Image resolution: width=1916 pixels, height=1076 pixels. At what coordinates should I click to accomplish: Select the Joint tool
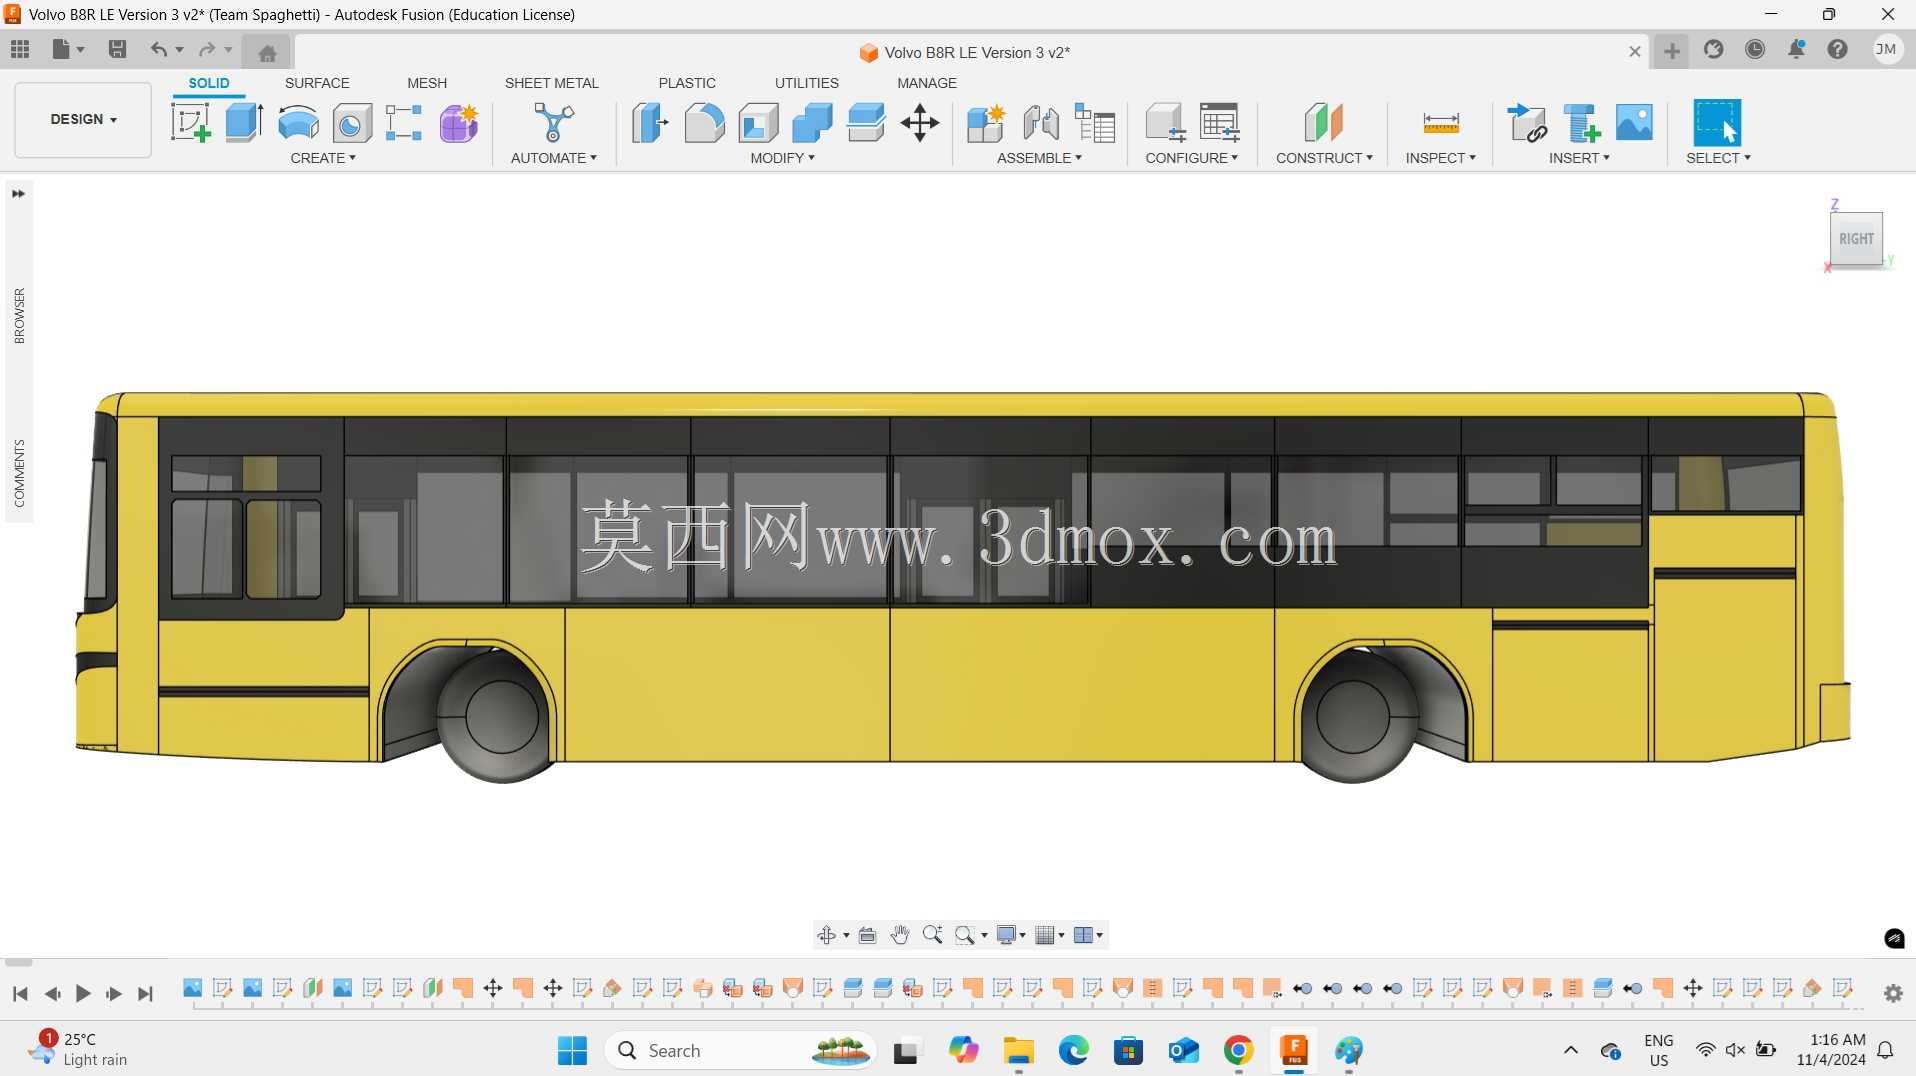[x=1041, y=123]
